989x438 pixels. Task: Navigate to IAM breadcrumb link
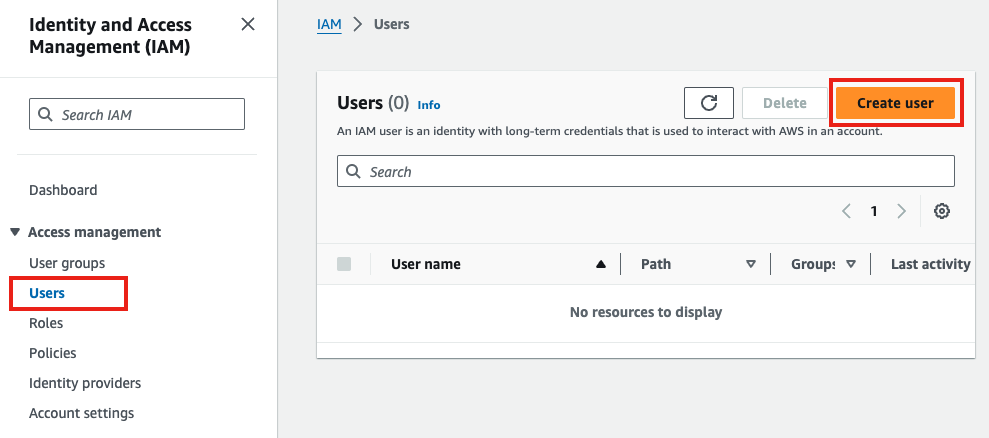coord(329,25)
